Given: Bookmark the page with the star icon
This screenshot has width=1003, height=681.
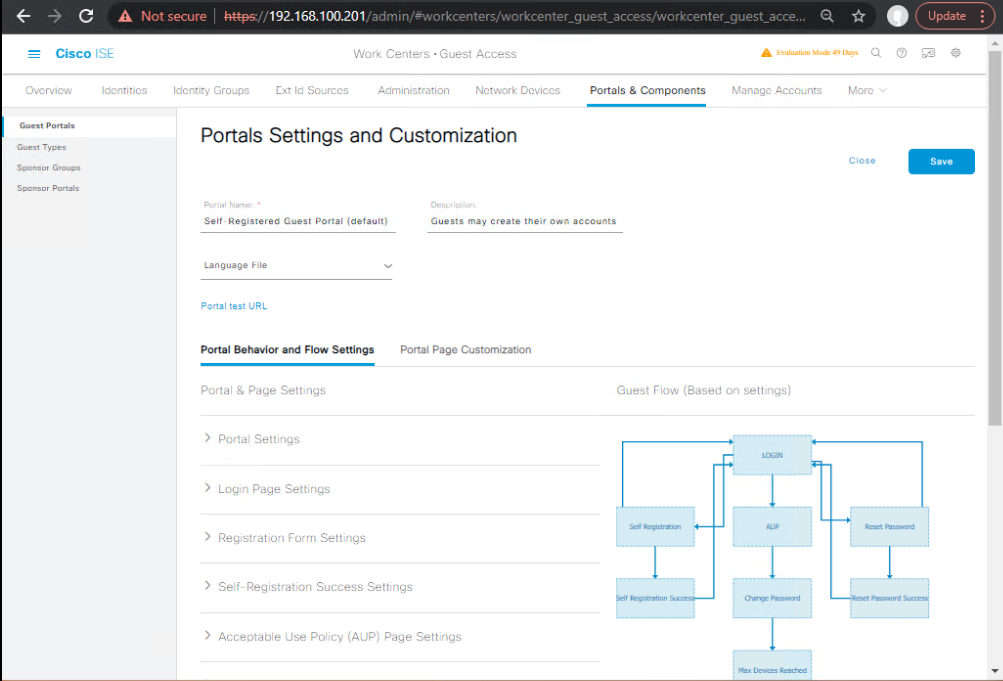Looking at the screenshot, I should coord(858,16).
